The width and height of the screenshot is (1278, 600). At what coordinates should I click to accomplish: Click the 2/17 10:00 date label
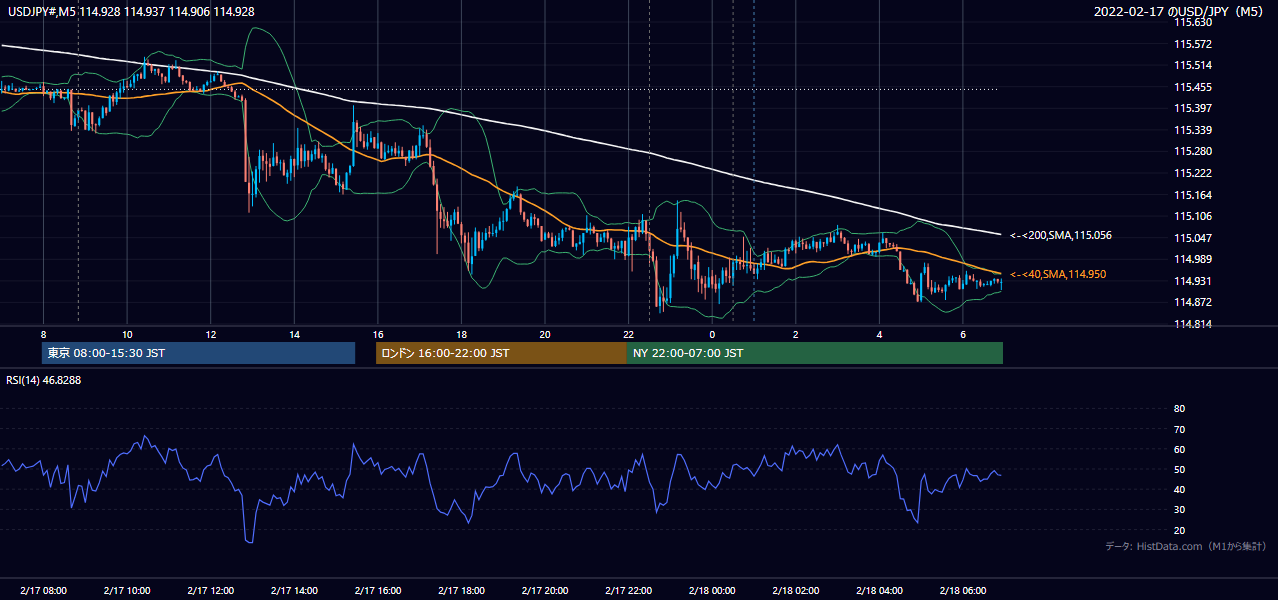[x=127, y=591]
